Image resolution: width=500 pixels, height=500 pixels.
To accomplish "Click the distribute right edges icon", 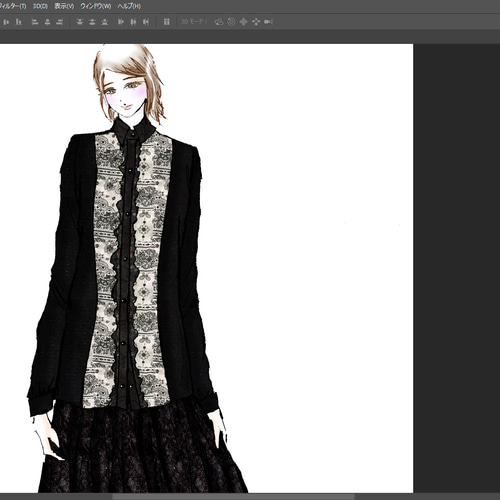I will click(146, 22).
